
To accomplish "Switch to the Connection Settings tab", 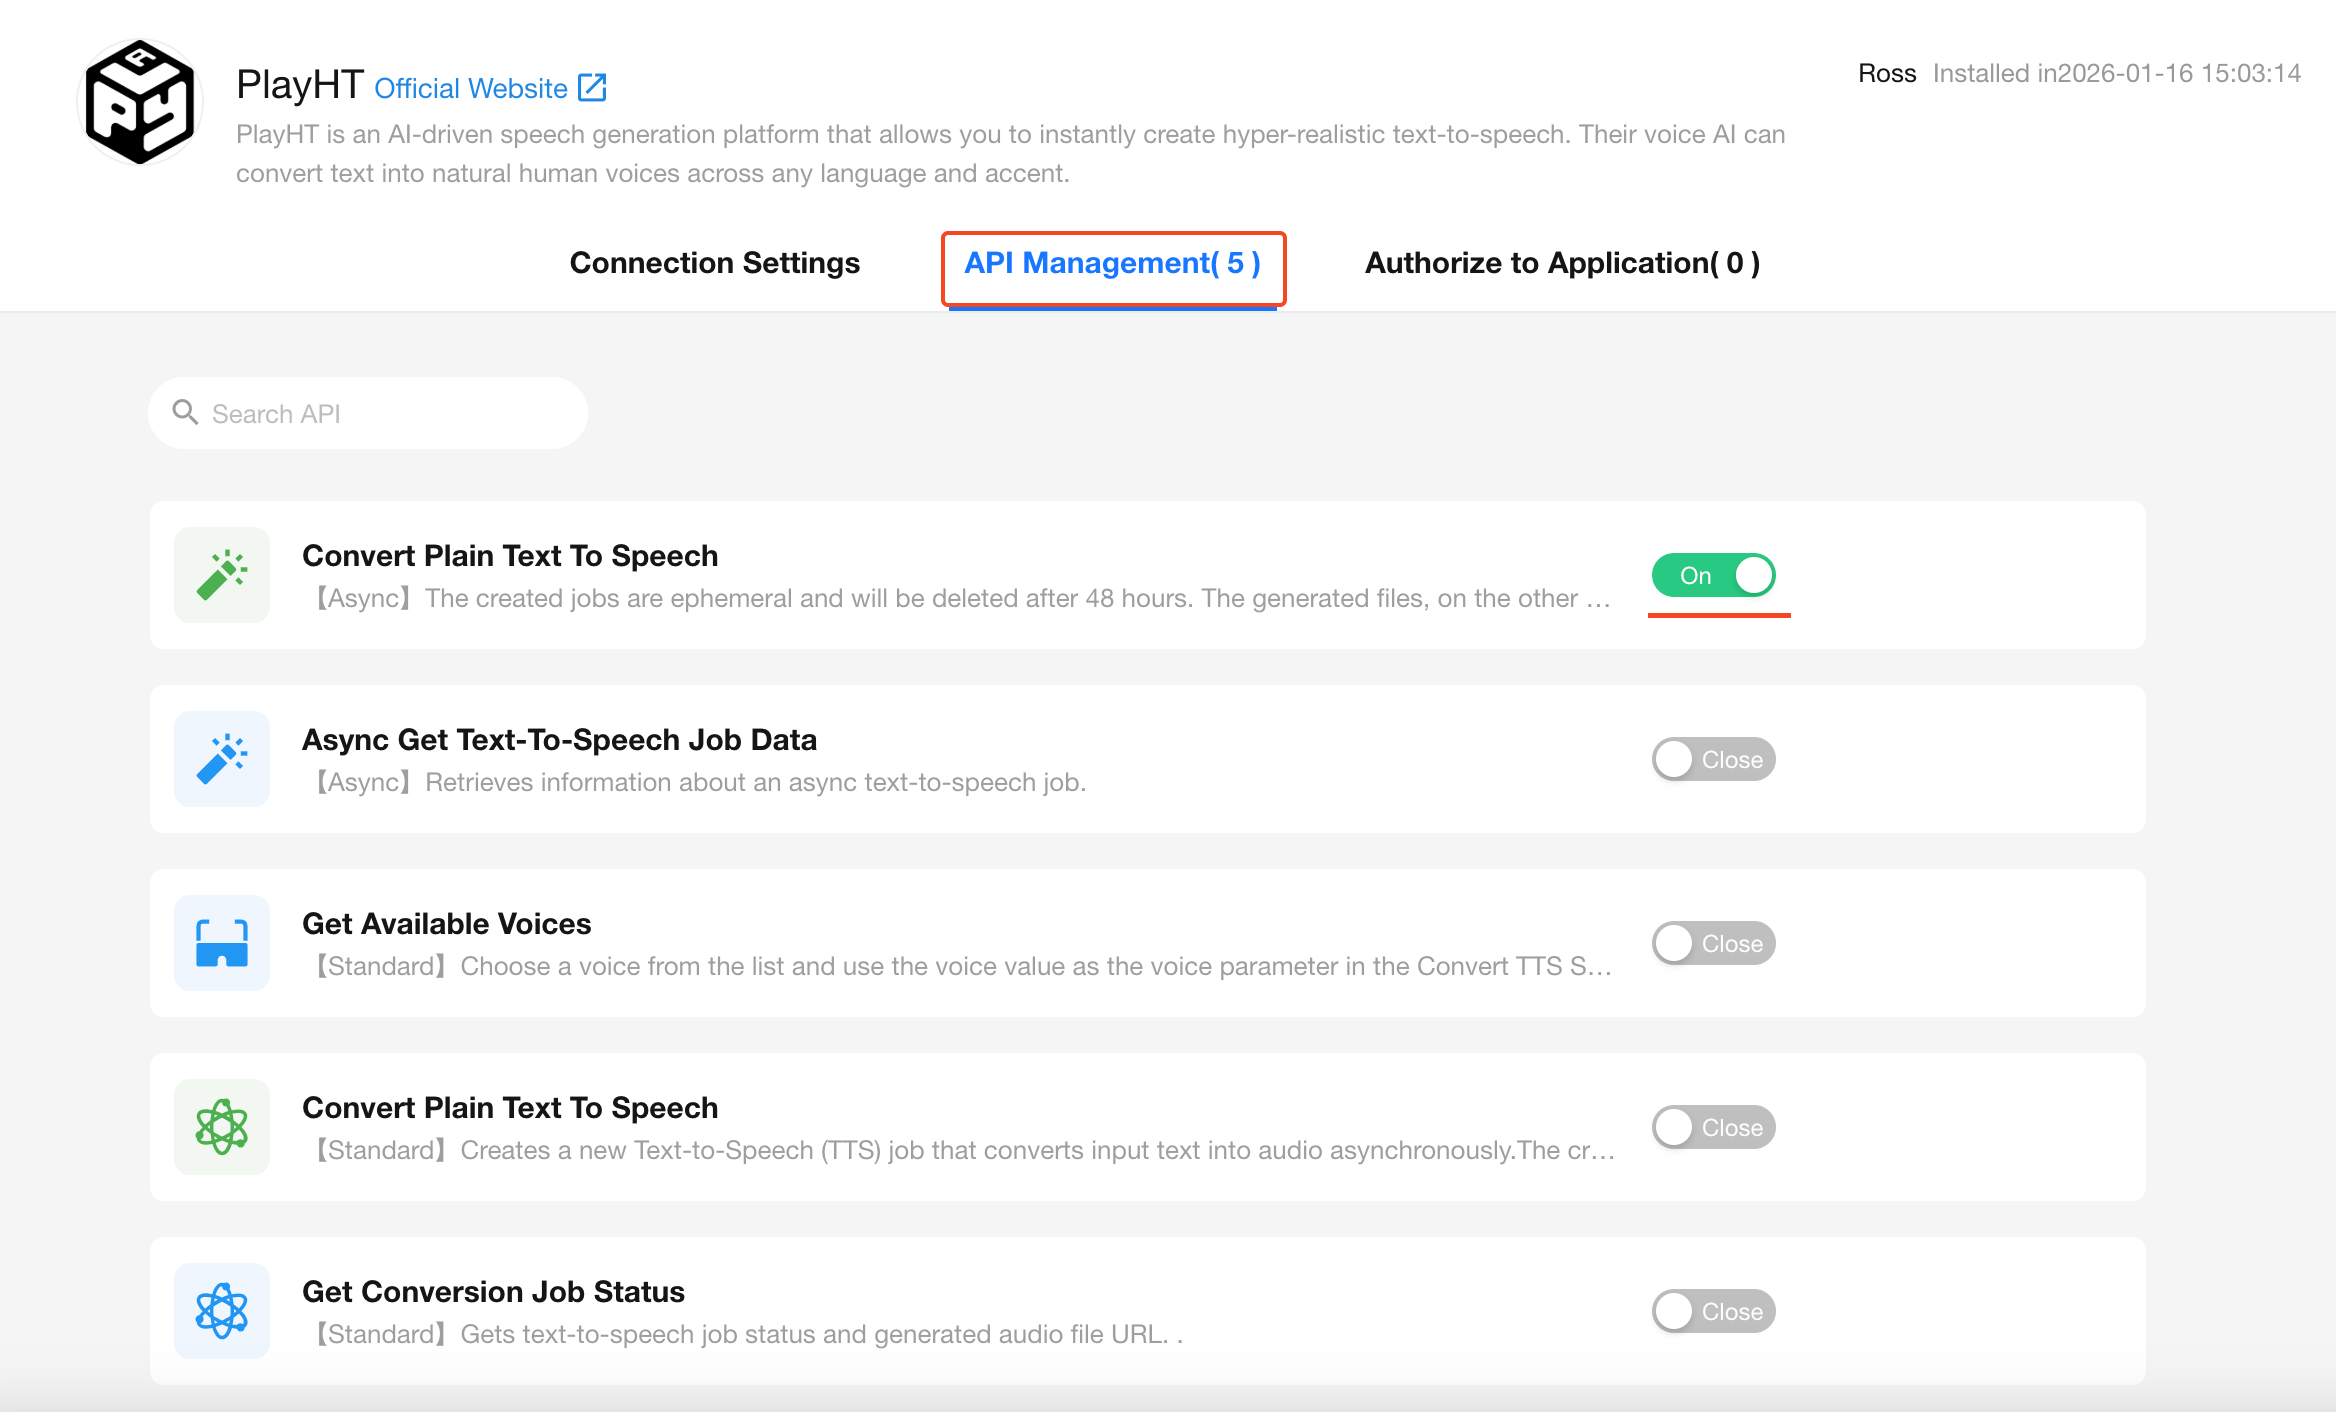I will click(x=714, y=263).
